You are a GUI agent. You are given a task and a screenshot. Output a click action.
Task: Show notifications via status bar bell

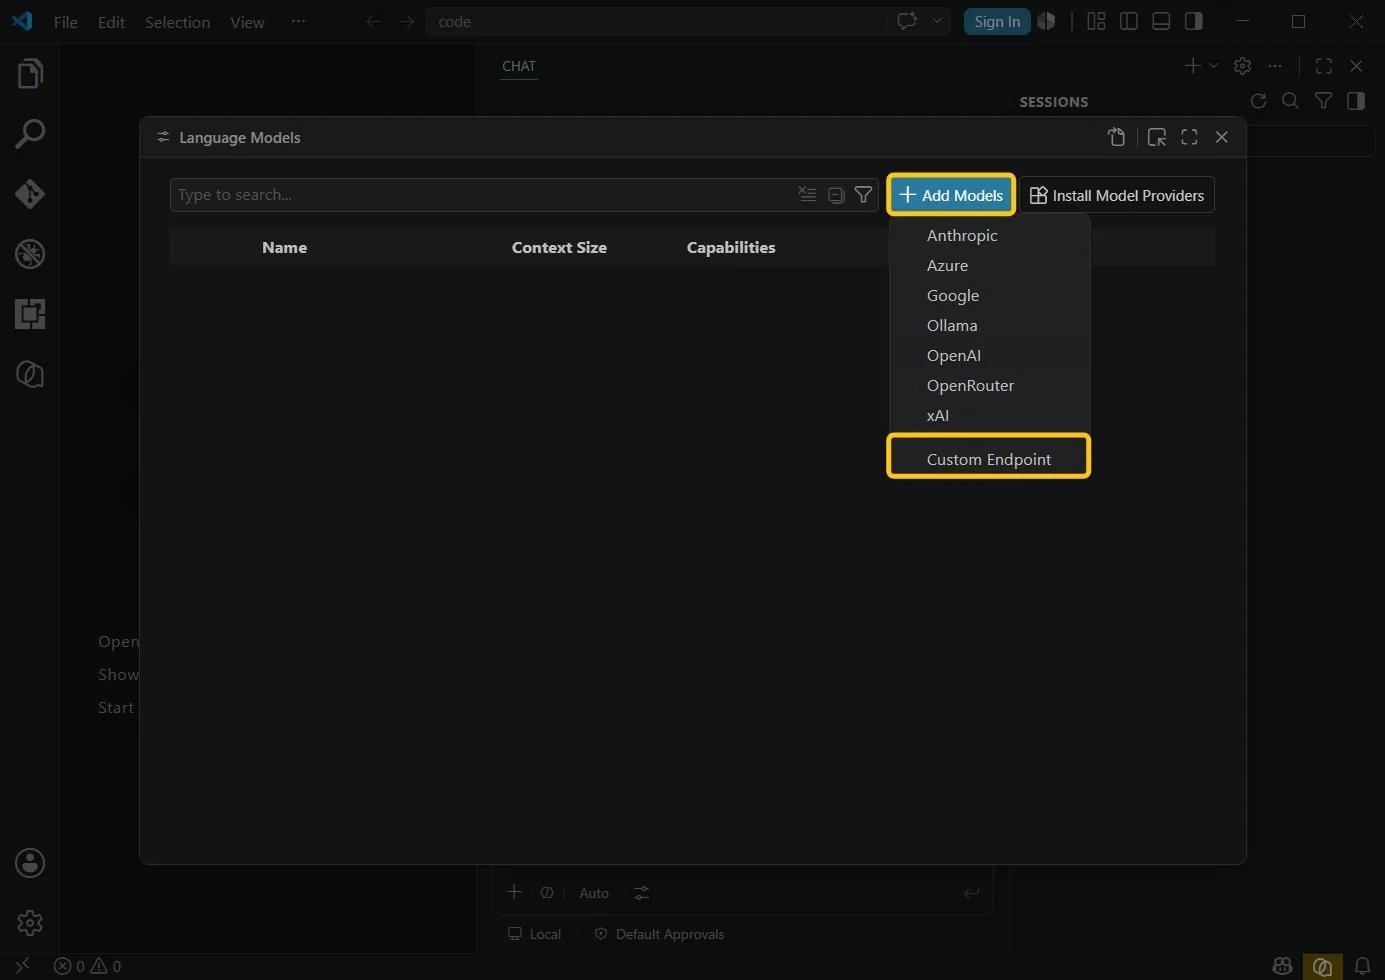1362,966
